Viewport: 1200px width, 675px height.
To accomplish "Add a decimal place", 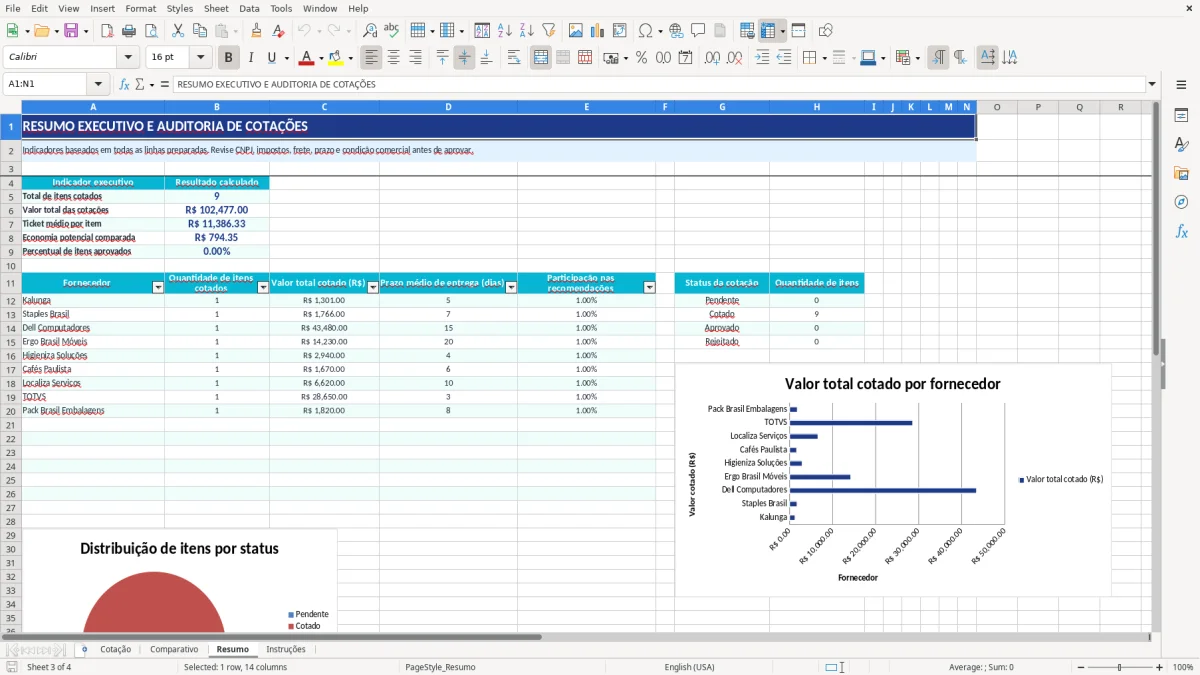I will (713, 58).
